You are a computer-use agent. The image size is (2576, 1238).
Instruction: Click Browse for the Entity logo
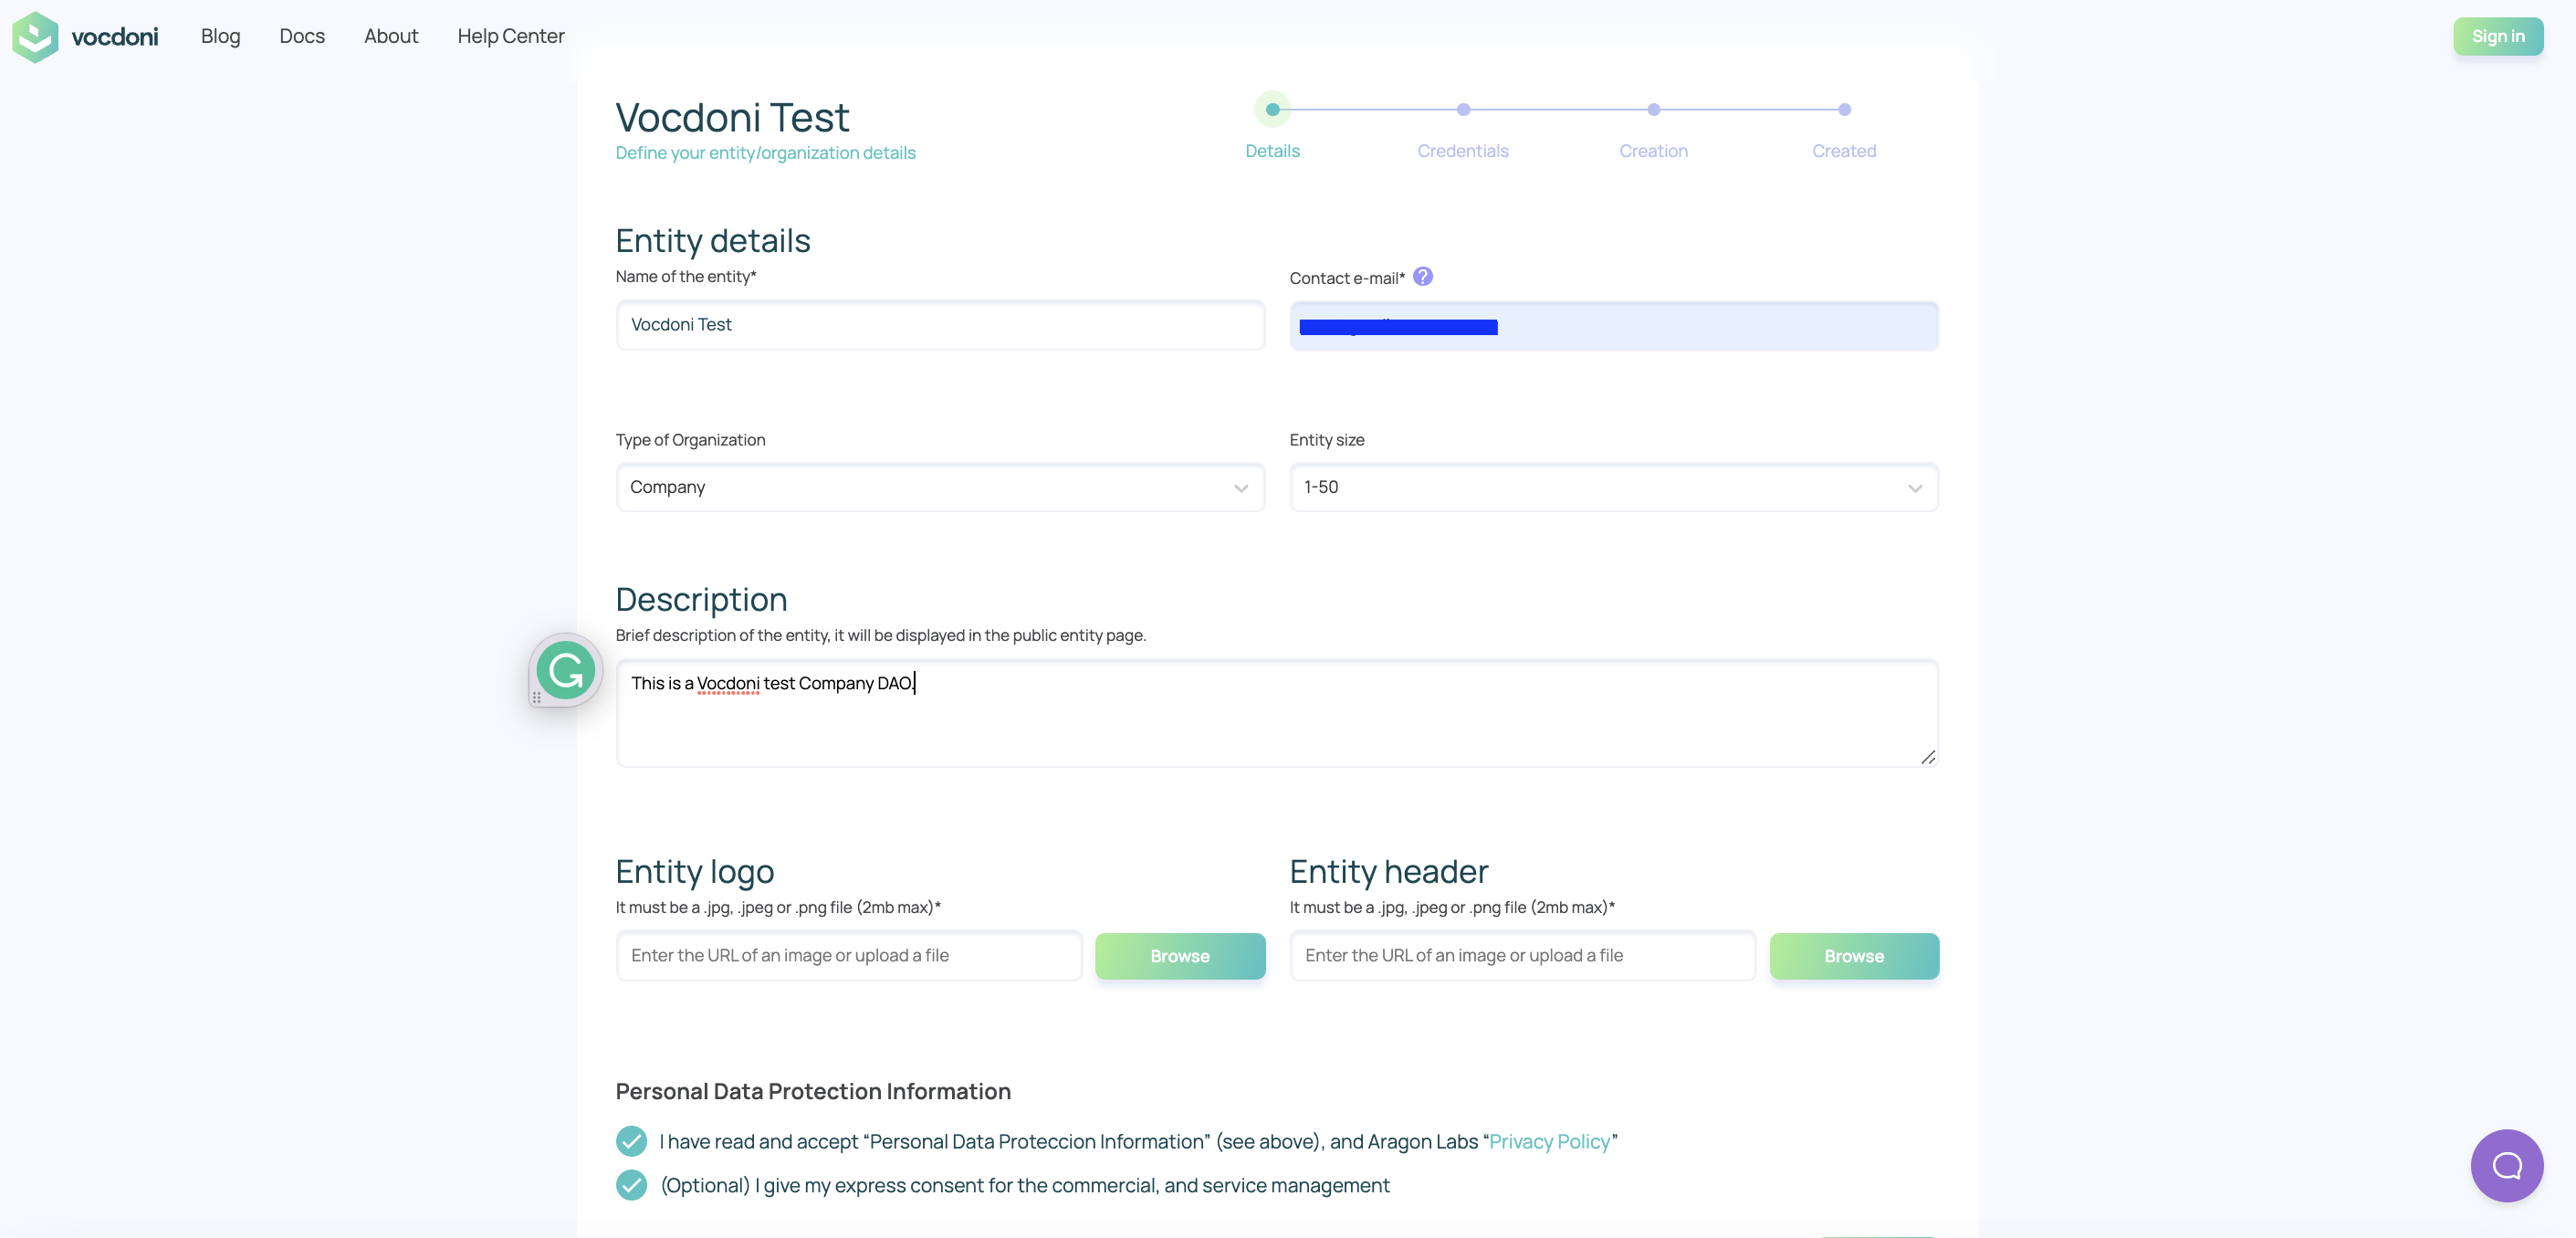point(1180,956)
